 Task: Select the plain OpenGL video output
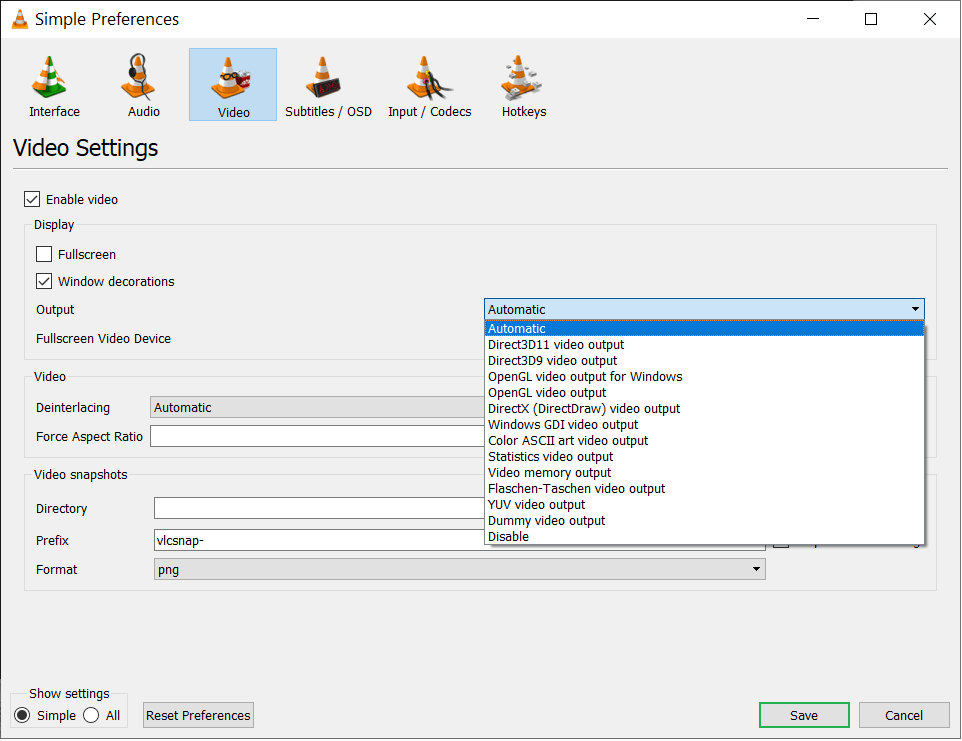pos(704,393)
